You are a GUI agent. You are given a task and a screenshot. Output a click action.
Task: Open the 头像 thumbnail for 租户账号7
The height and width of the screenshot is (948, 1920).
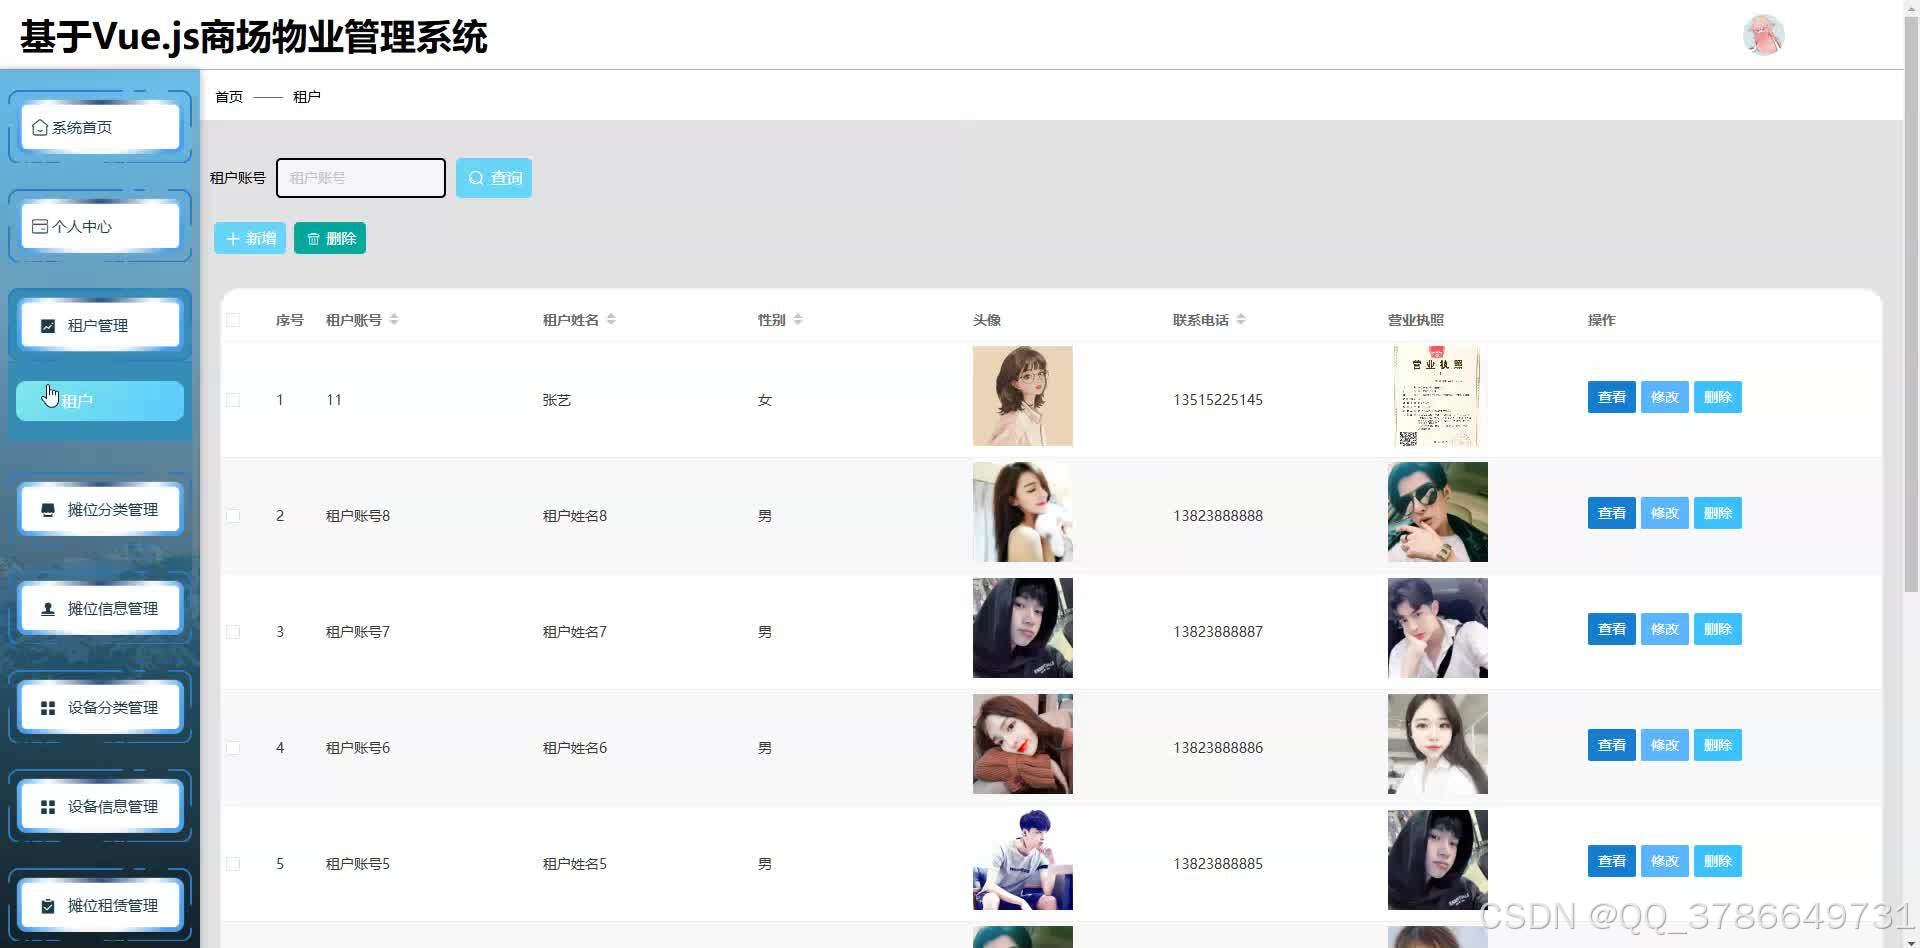pos(1023,628)
